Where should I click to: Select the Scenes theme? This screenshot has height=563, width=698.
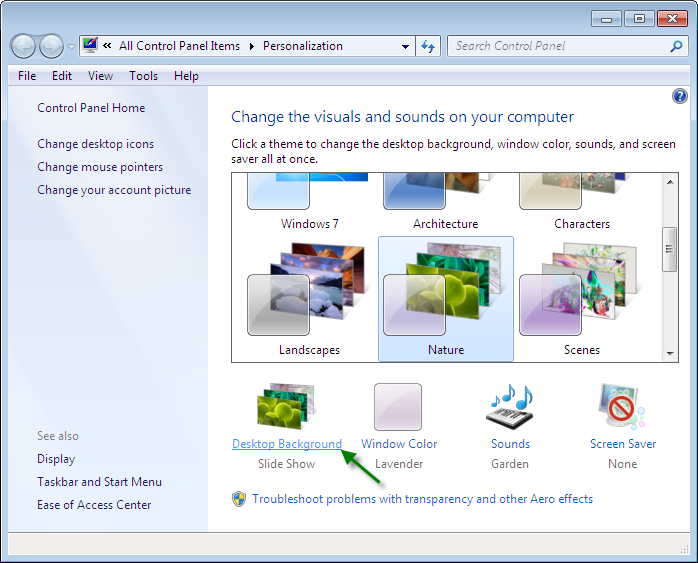(581, 299)
